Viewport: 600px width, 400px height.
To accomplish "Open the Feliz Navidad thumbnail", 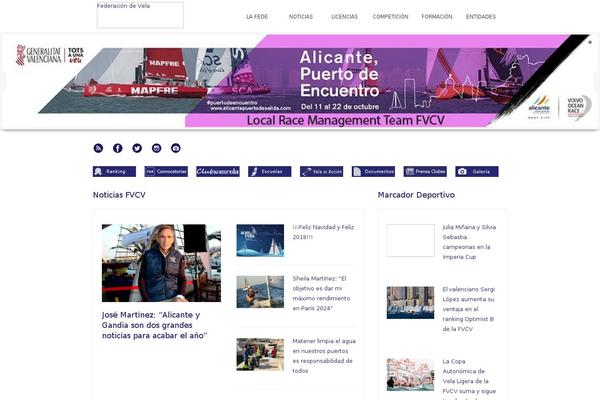I will 260,240.
